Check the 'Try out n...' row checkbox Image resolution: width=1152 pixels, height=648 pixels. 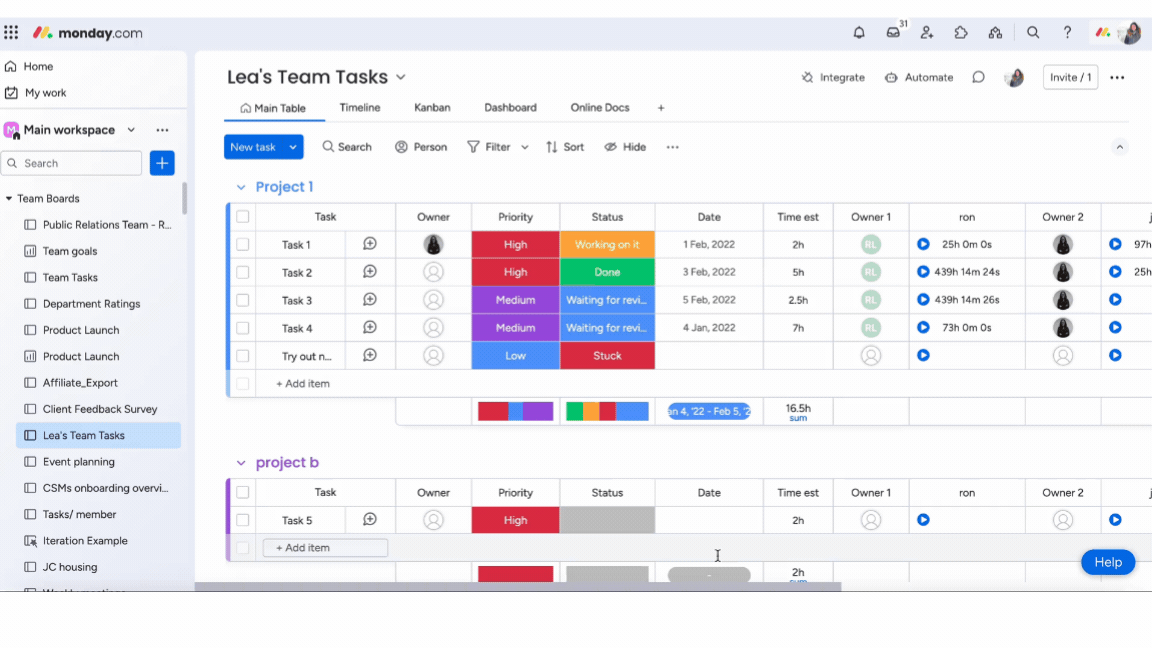click(242, 356)
